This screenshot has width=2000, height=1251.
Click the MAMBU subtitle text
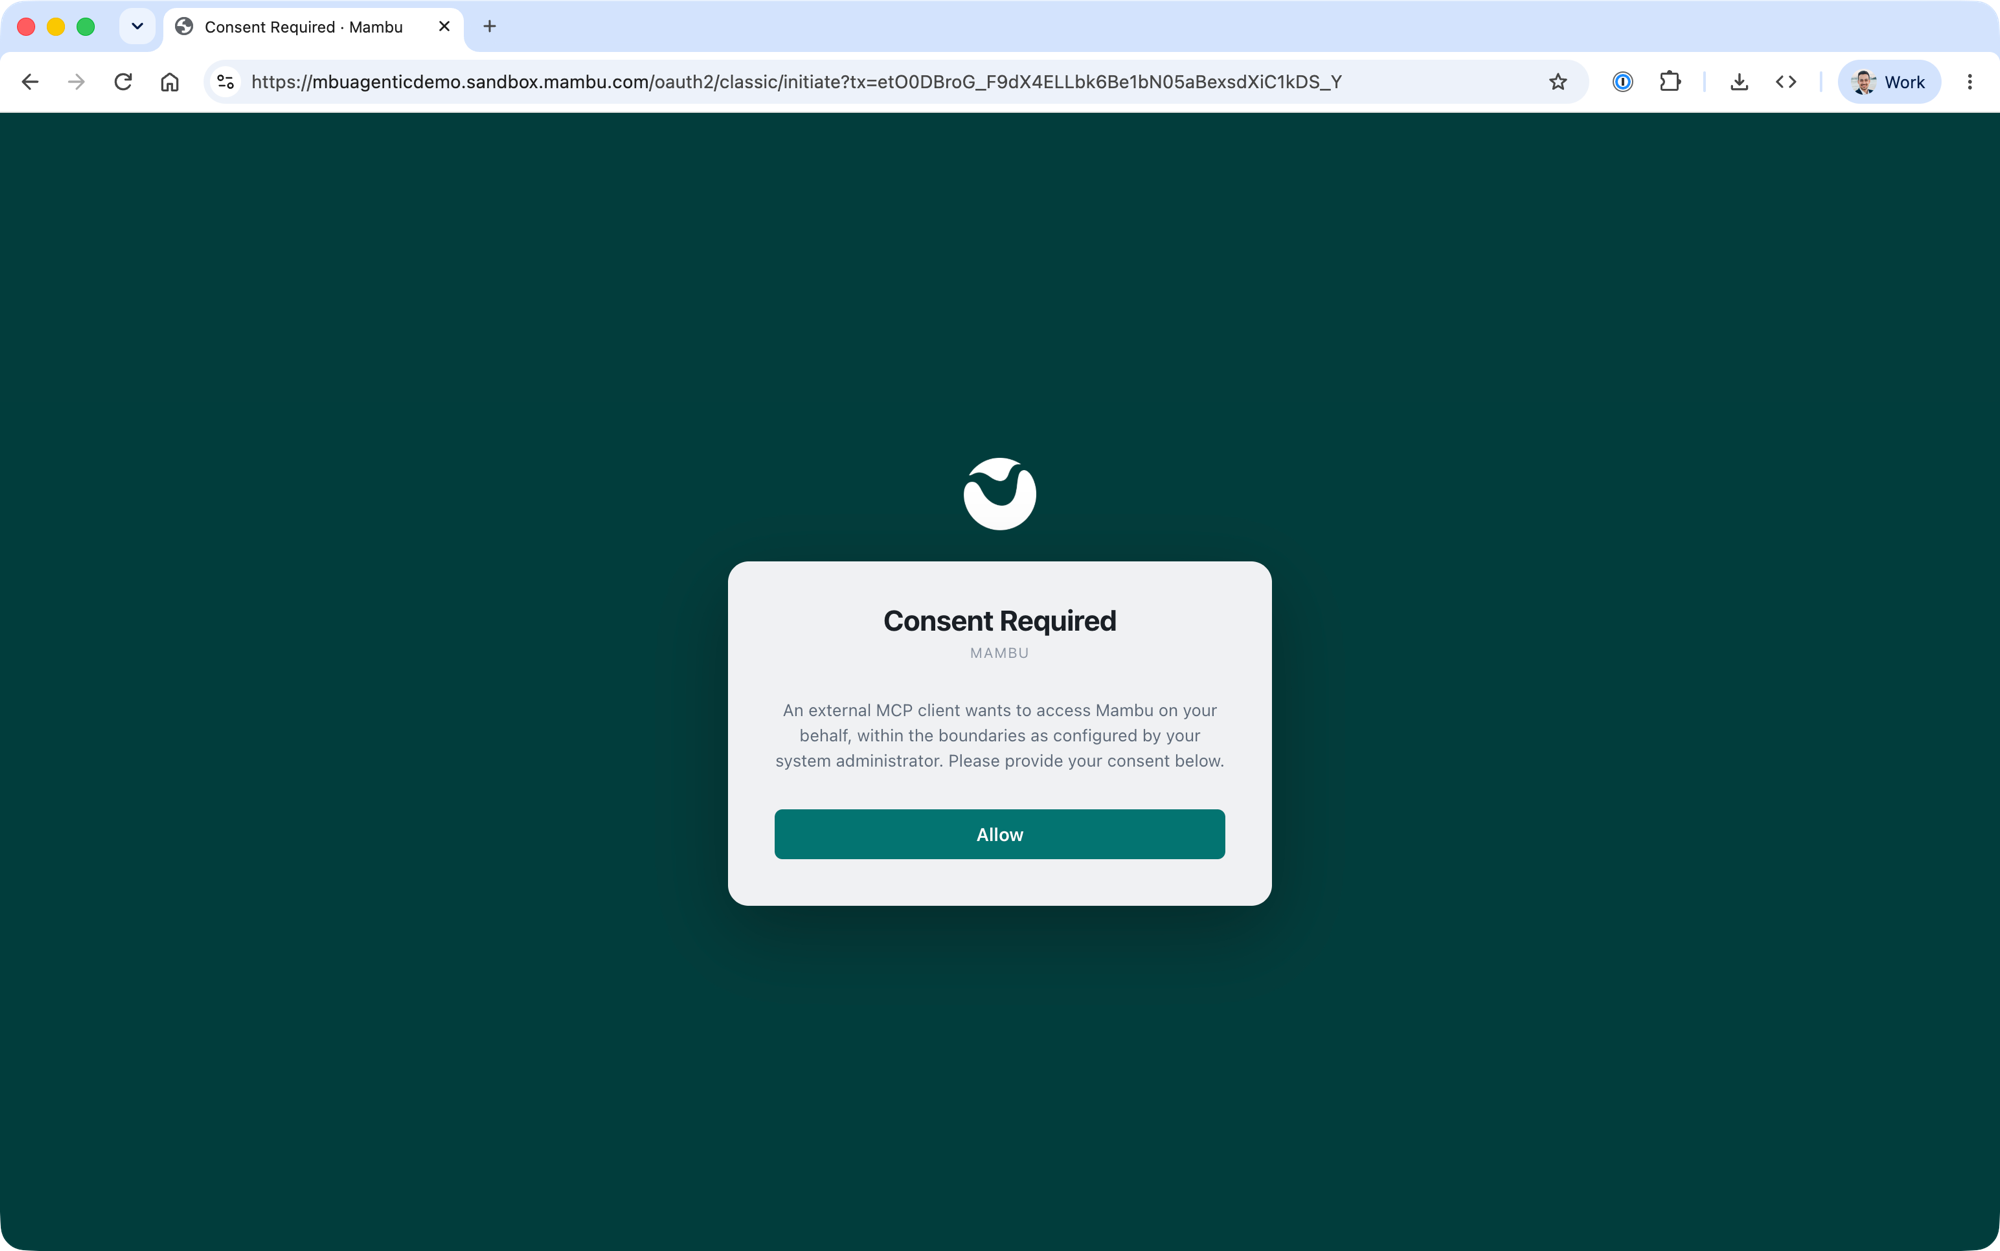[999, 653]
